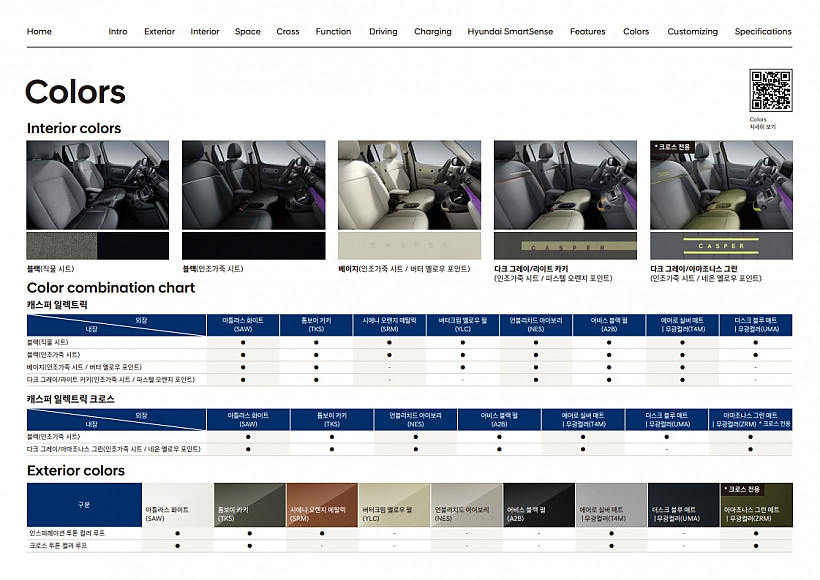The image size is (820, 580).
Task: Click the 아마조니스 그린 매트 크로스 전용 column header
Action: [751, 419]
